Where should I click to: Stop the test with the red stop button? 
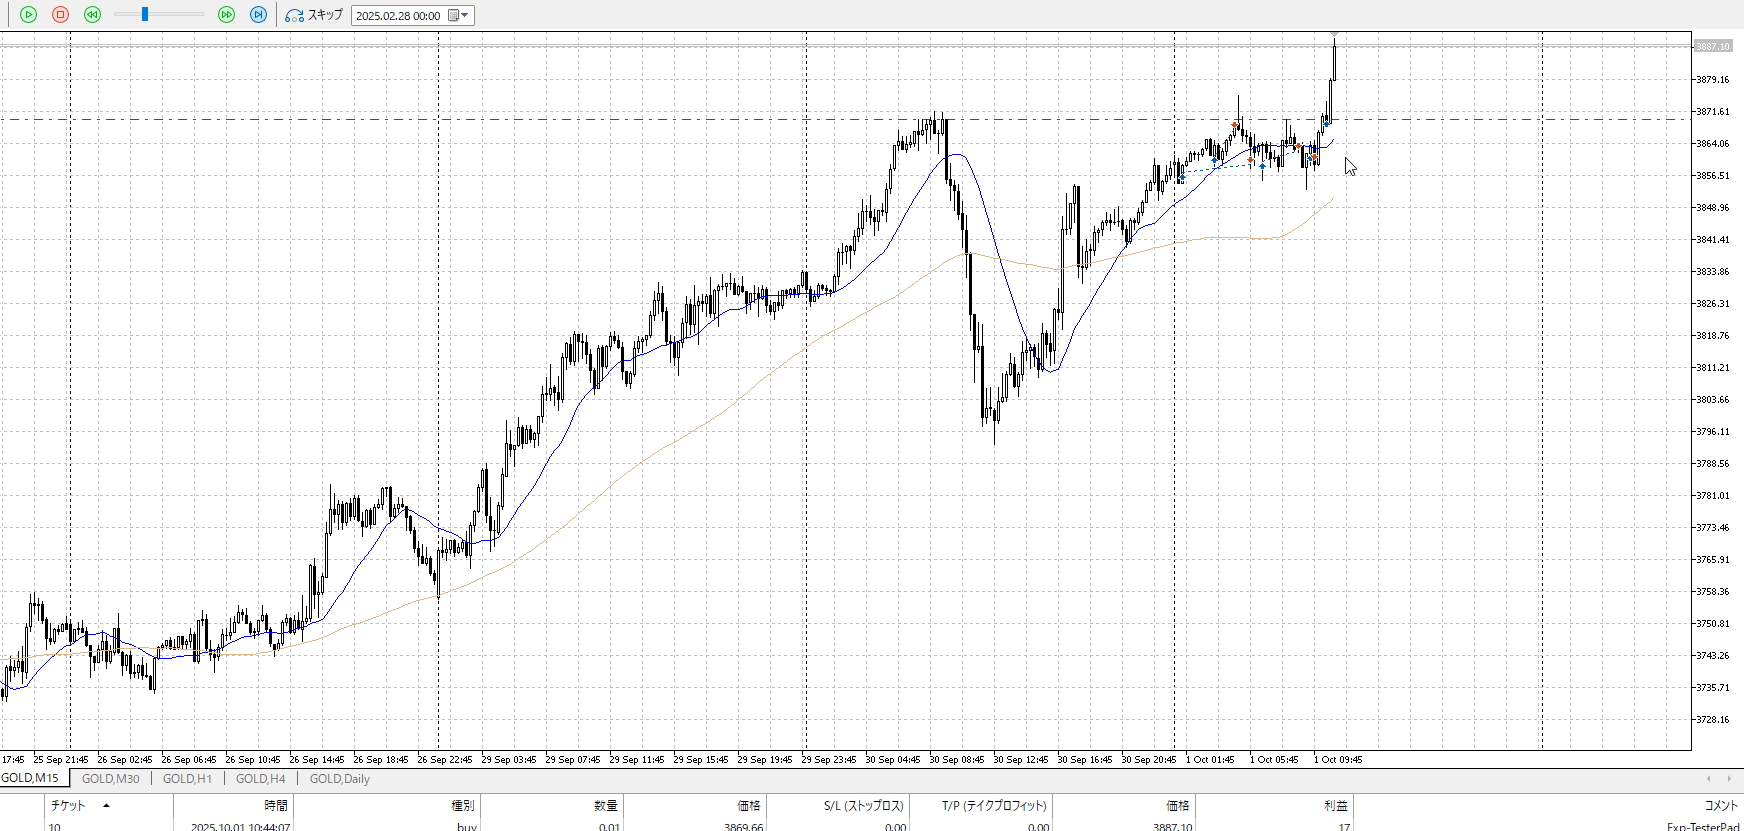60,15
